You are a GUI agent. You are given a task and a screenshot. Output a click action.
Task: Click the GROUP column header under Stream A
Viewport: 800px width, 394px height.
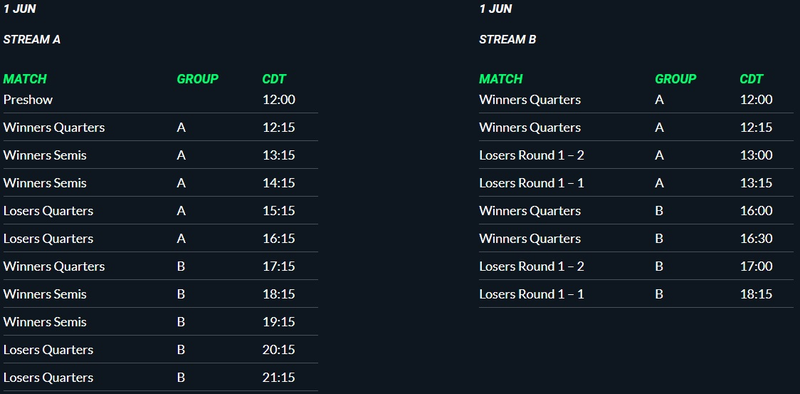pos(197,79)
